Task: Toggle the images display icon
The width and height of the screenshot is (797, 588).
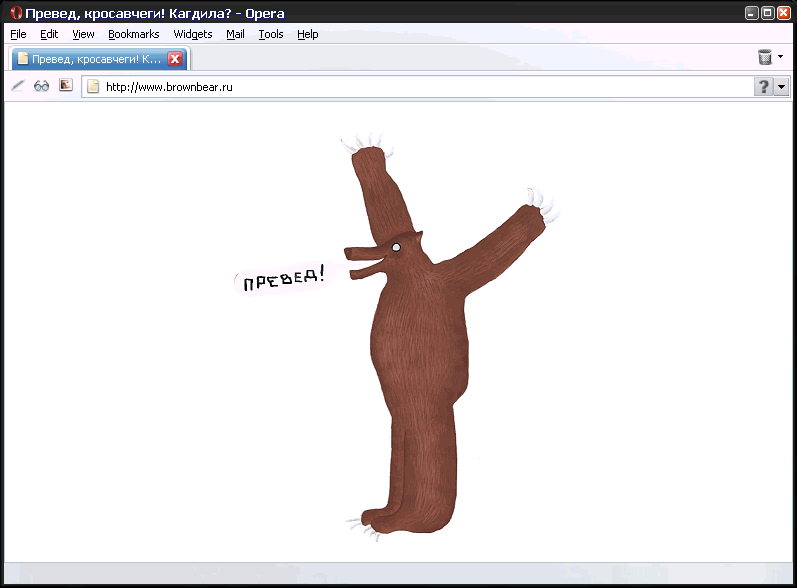Action: [66, 85]
